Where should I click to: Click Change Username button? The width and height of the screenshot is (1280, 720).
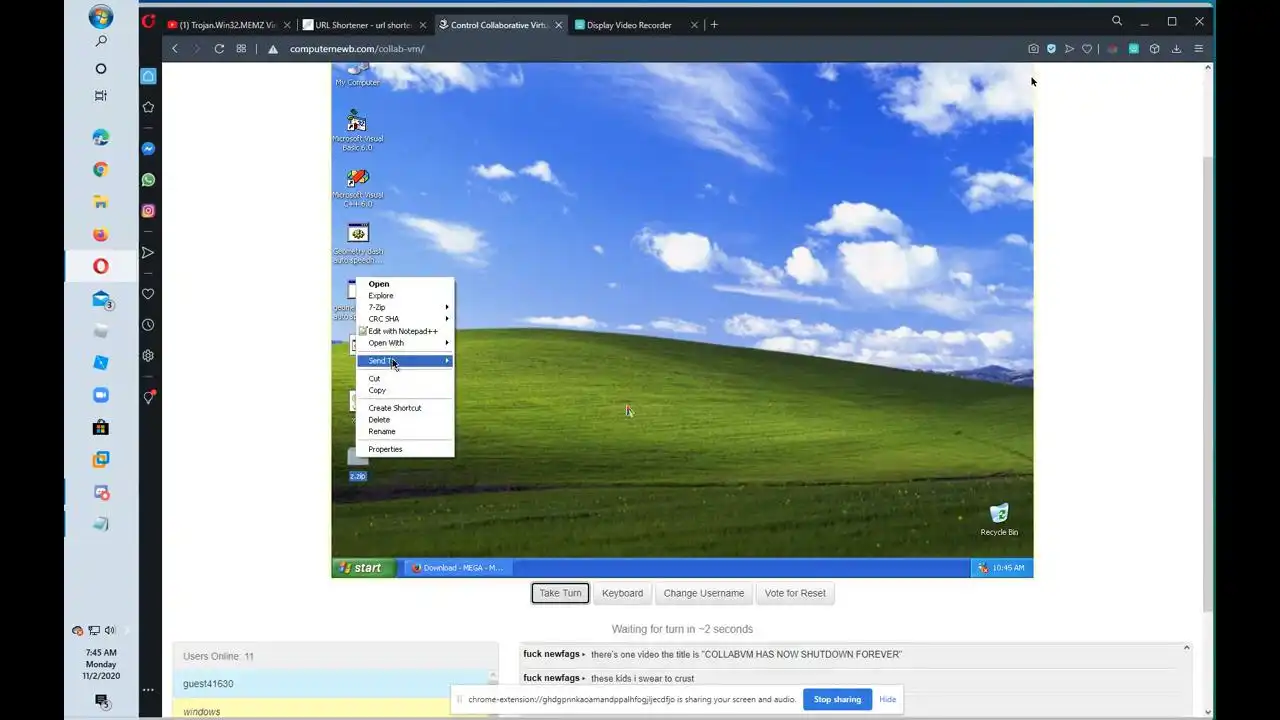pos(704,593)
